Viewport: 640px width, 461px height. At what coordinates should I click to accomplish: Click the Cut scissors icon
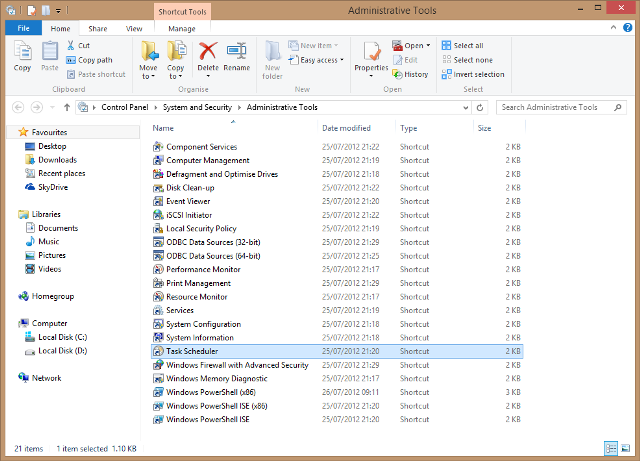pyautogui.click(x=71, y=45)
